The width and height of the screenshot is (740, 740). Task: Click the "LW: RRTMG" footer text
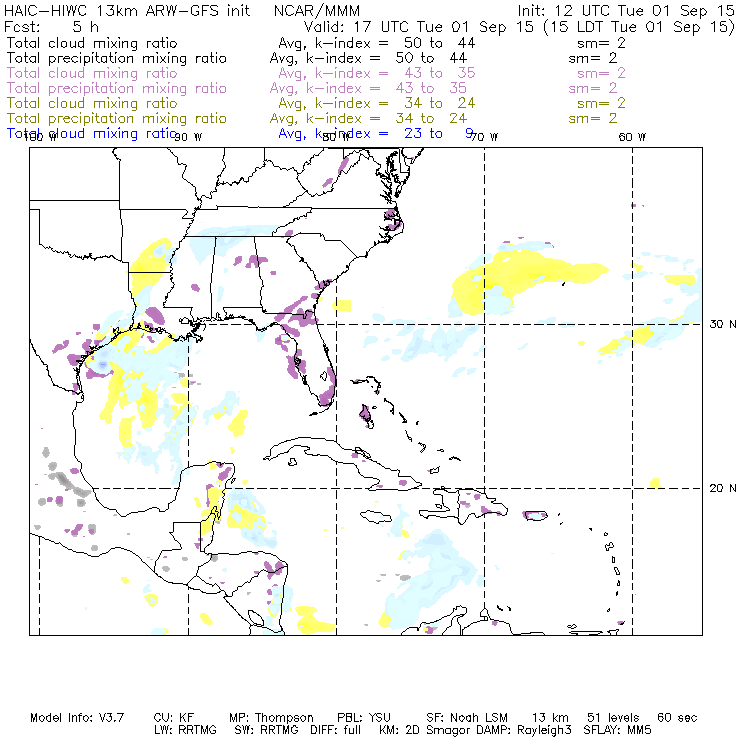pos(185,730)
